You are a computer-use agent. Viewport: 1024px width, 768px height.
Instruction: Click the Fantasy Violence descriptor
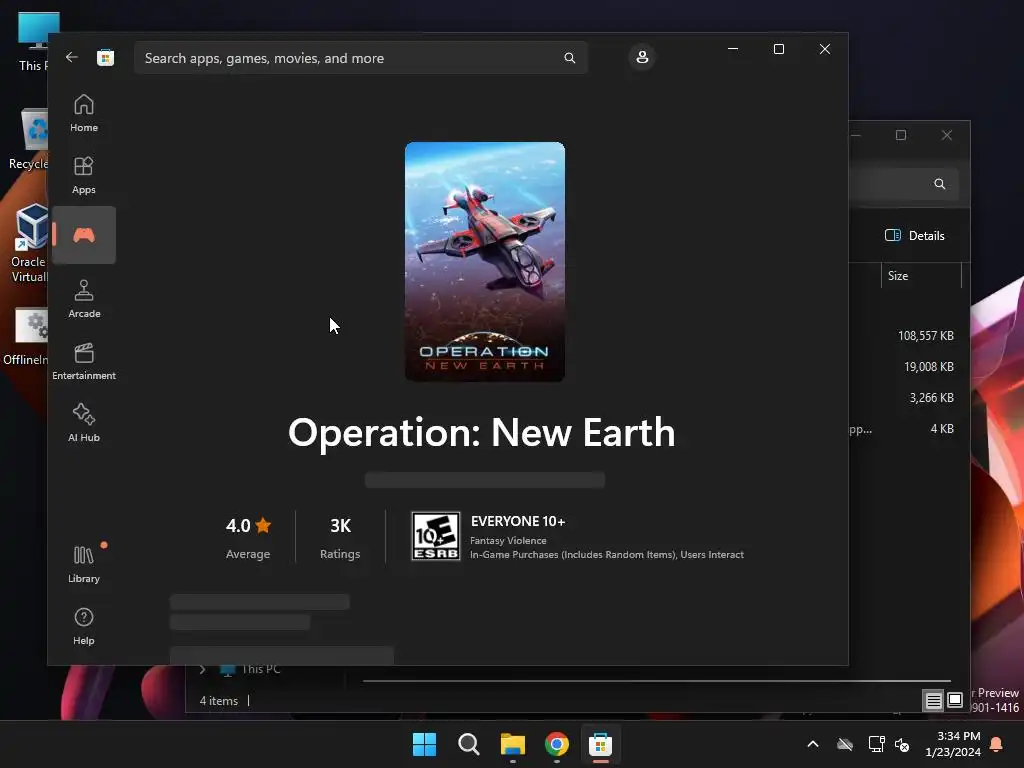click(508, 541)
